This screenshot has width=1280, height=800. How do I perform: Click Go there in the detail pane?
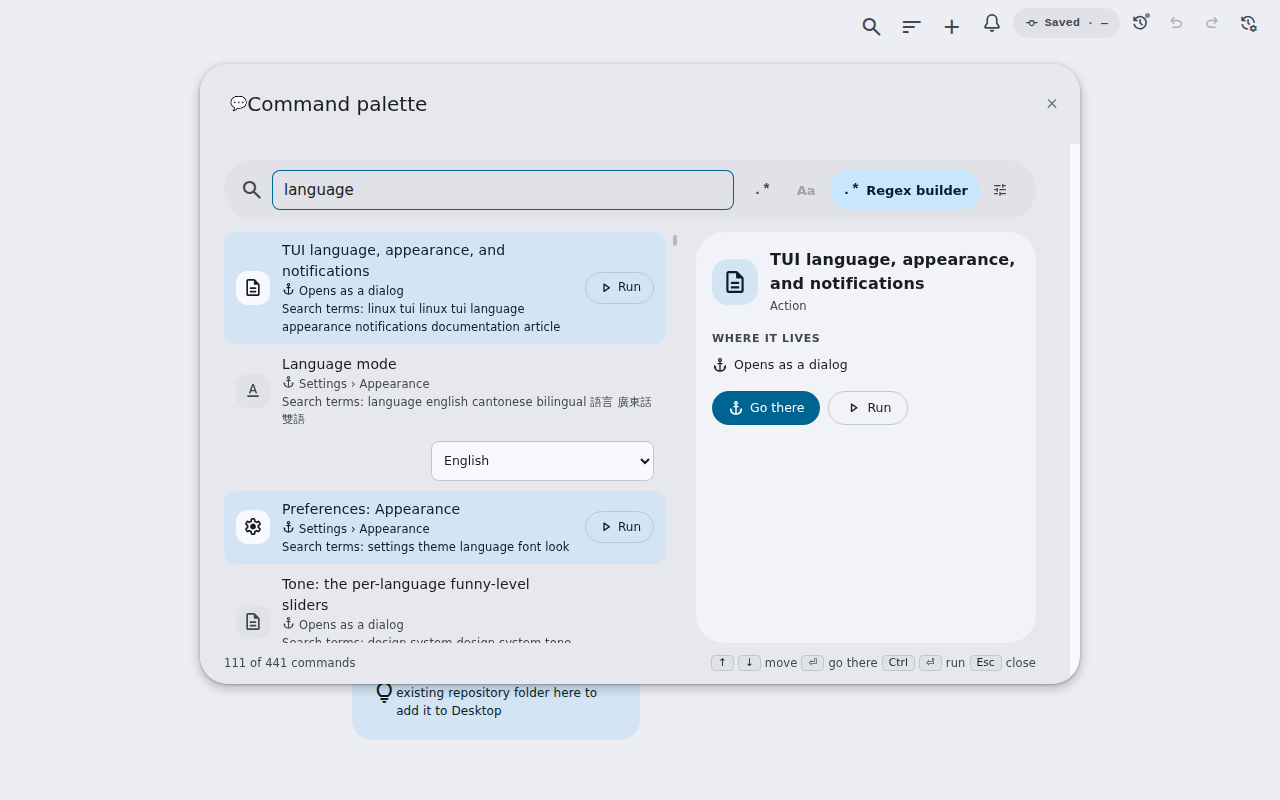point(766,408)
